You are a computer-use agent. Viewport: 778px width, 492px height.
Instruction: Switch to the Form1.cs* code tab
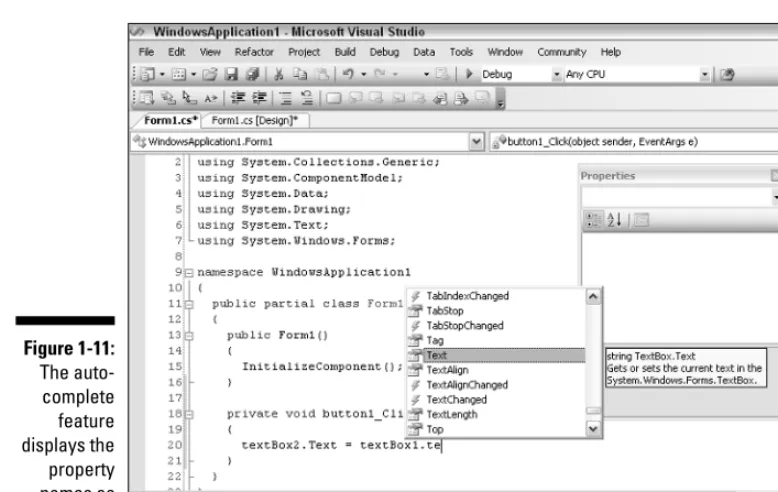point(170,121)
